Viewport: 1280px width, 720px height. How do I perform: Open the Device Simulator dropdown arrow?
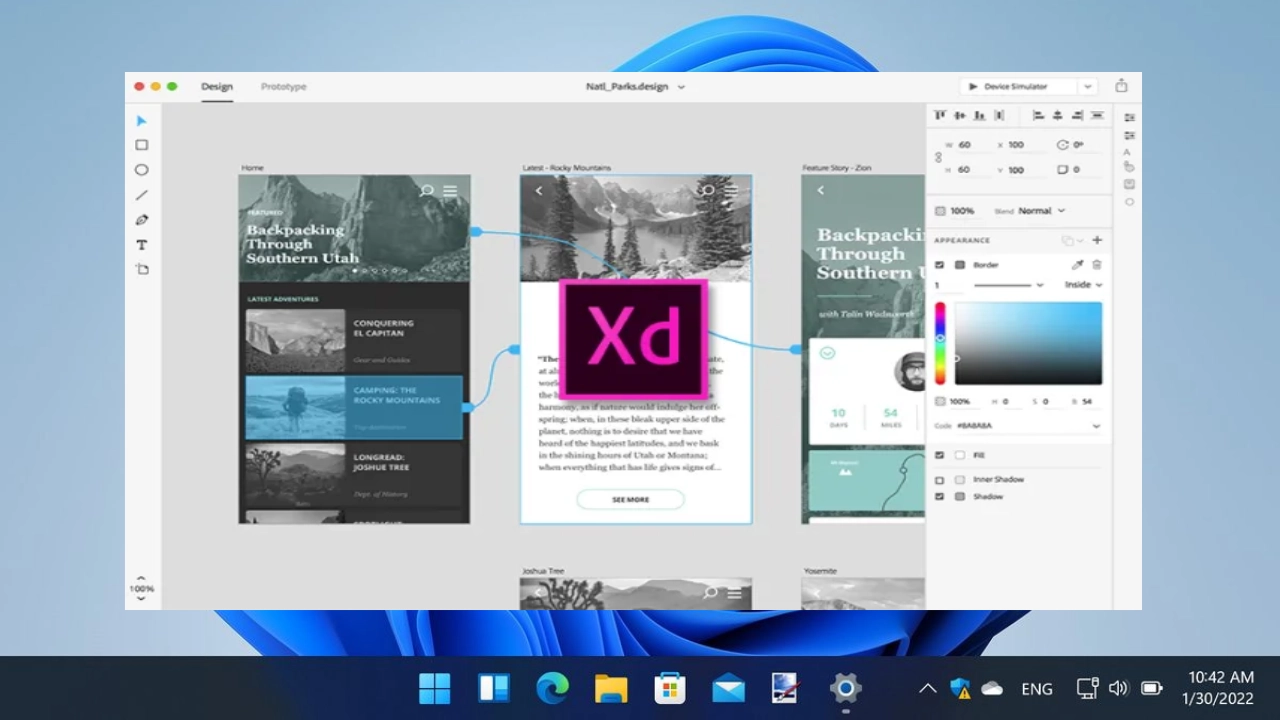pyautogui.click(x=1088, y=87)
